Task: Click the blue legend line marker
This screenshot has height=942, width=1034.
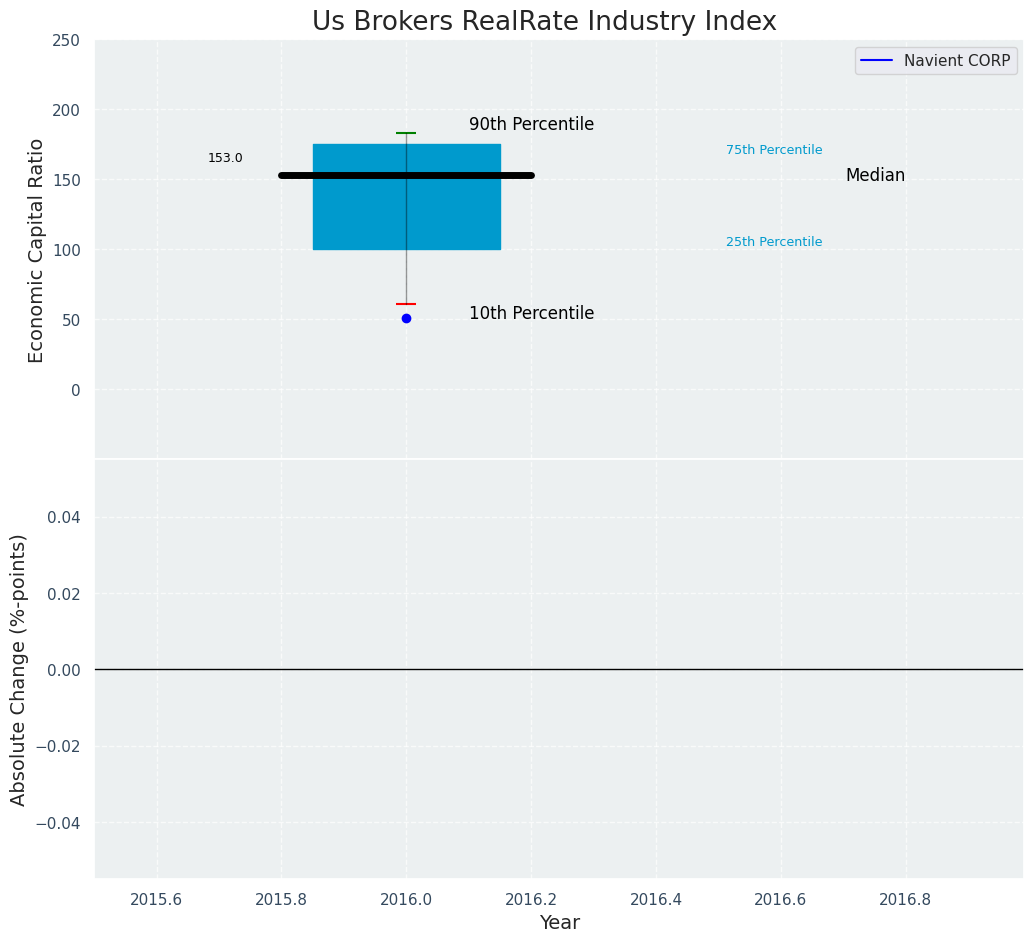Action: [876, 61]
